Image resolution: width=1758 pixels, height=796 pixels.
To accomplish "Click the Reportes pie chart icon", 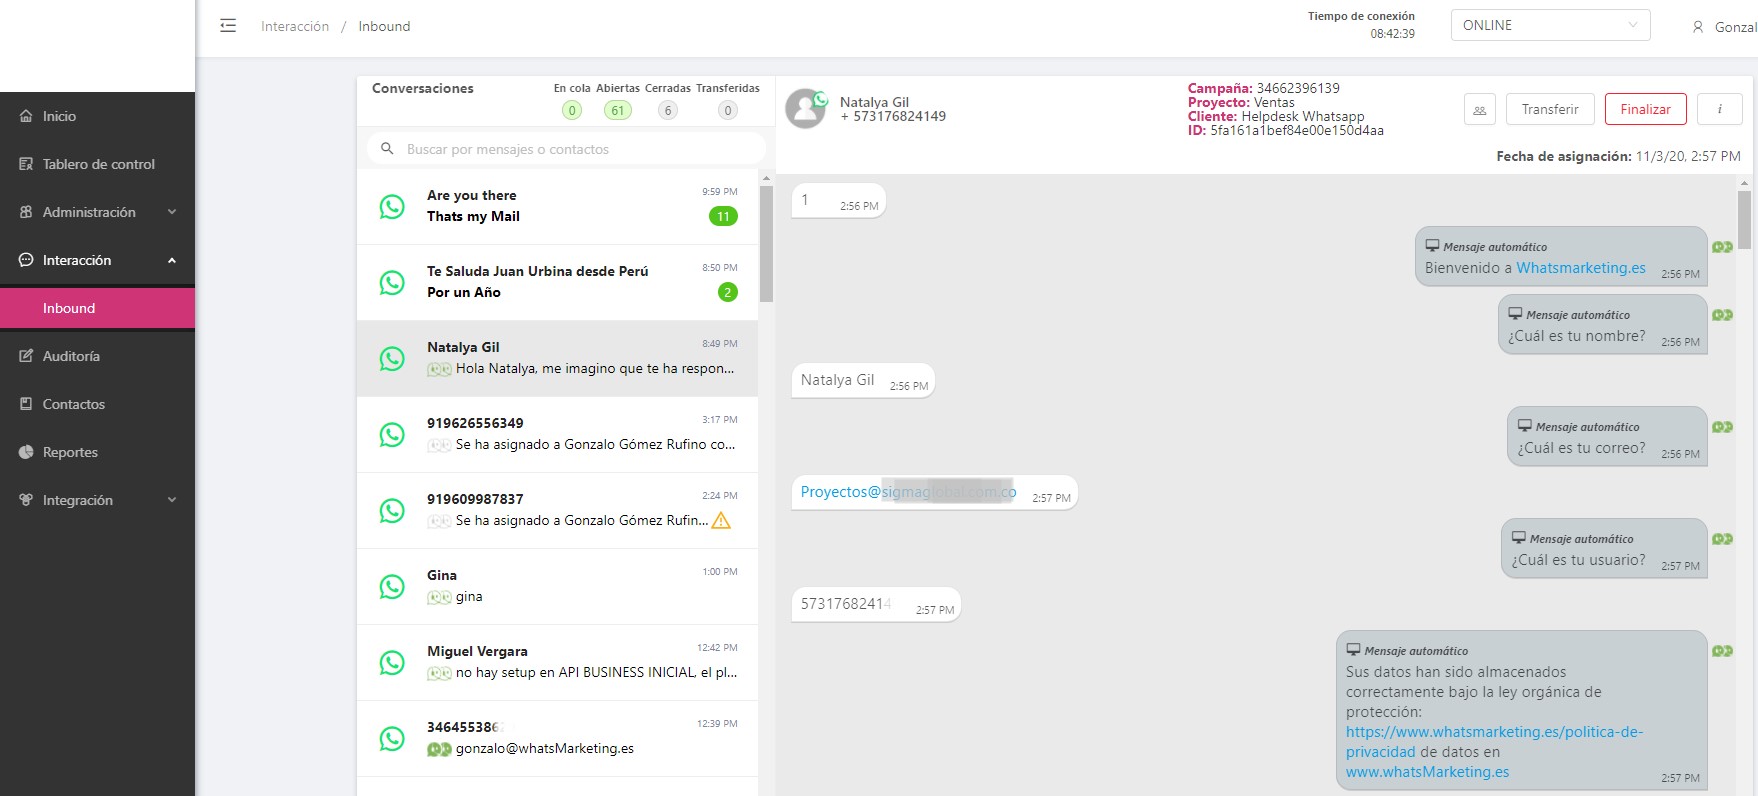I will [x=26, y=452].
